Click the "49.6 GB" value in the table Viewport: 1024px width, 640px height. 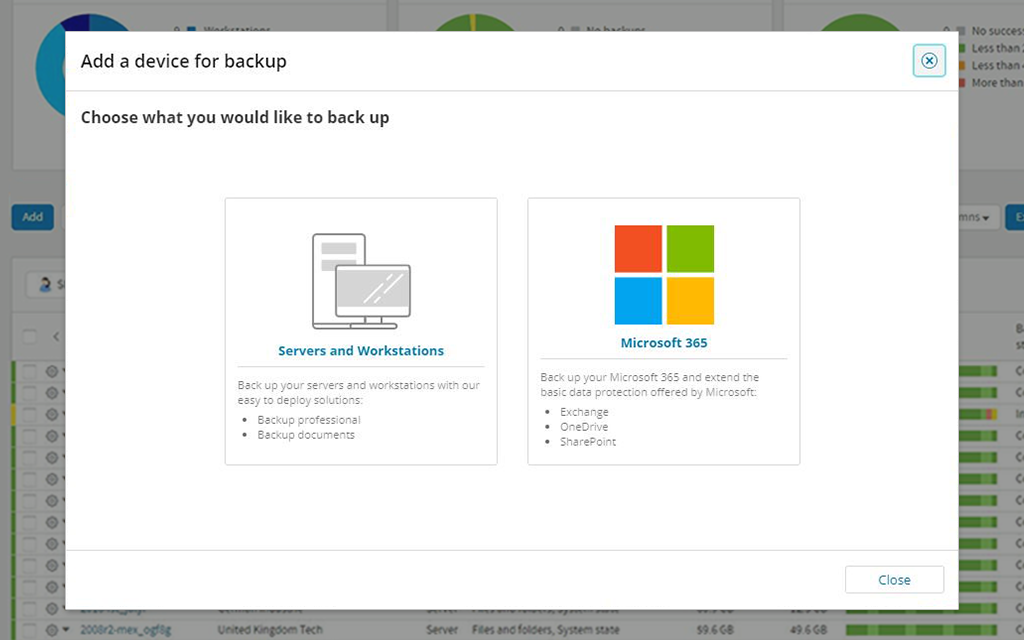click(808, 630)
